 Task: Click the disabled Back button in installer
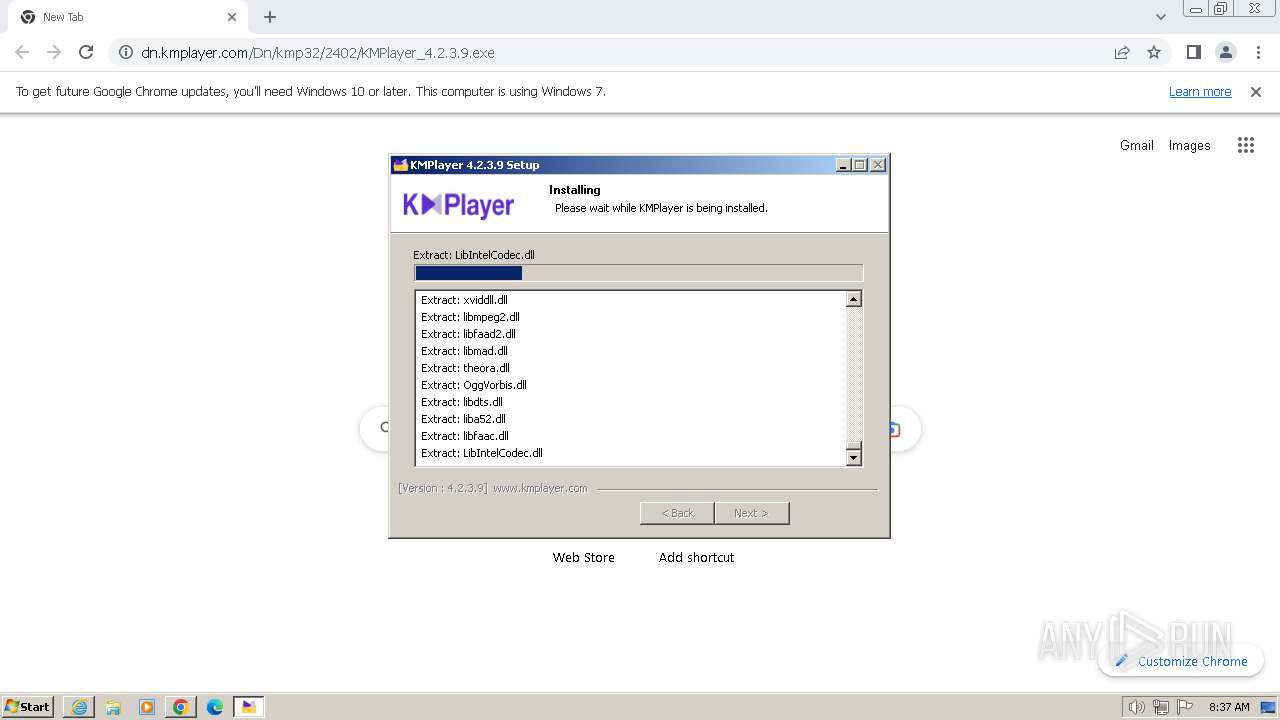[677, 513]
